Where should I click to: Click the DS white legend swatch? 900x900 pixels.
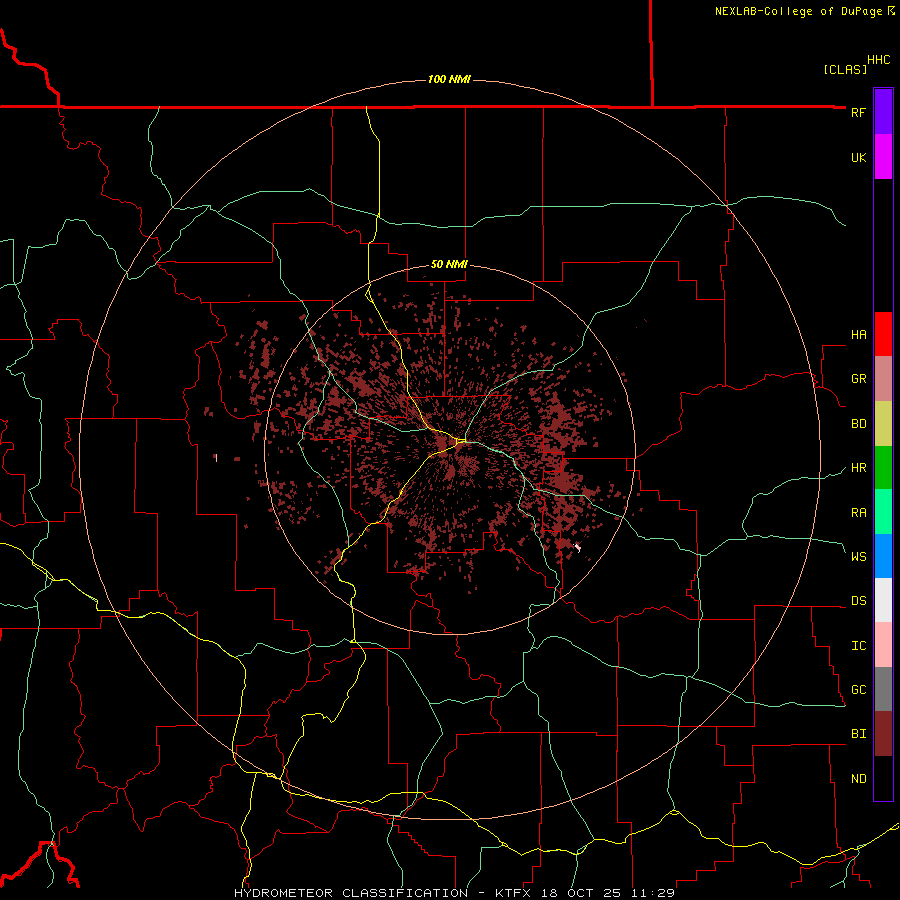coord(883,600)
